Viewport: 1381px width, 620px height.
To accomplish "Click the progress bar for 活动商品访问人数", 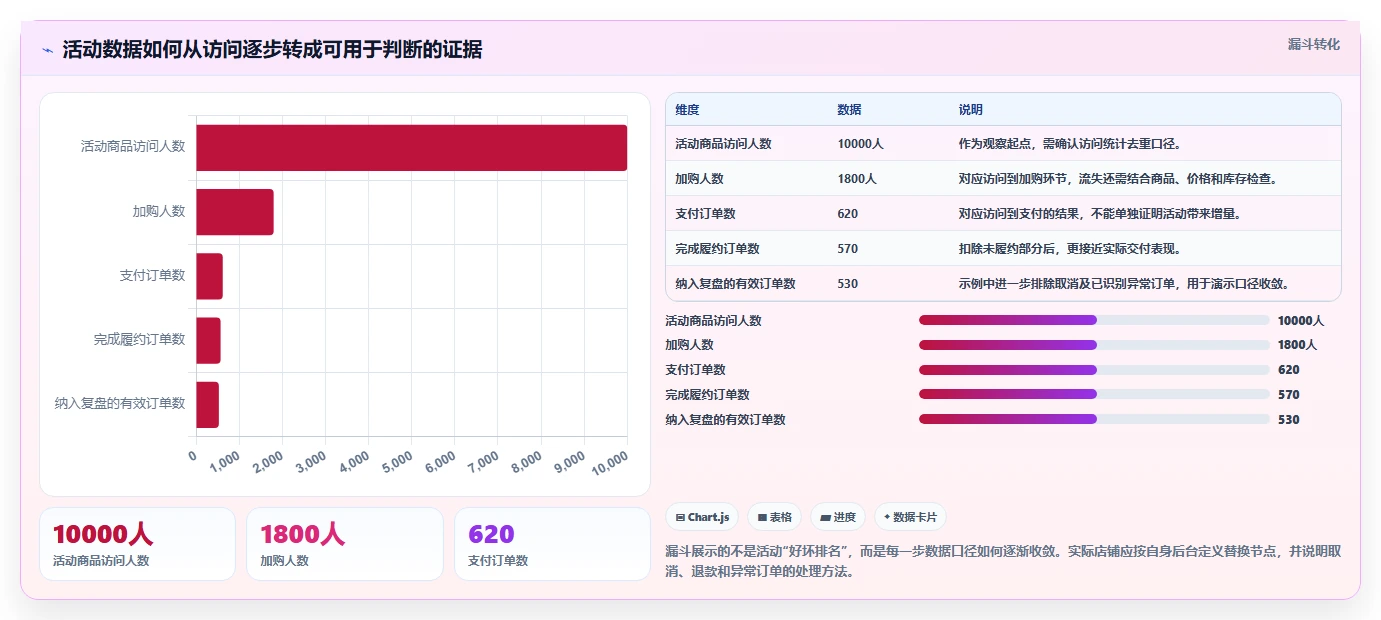I will pos(1094,320).
